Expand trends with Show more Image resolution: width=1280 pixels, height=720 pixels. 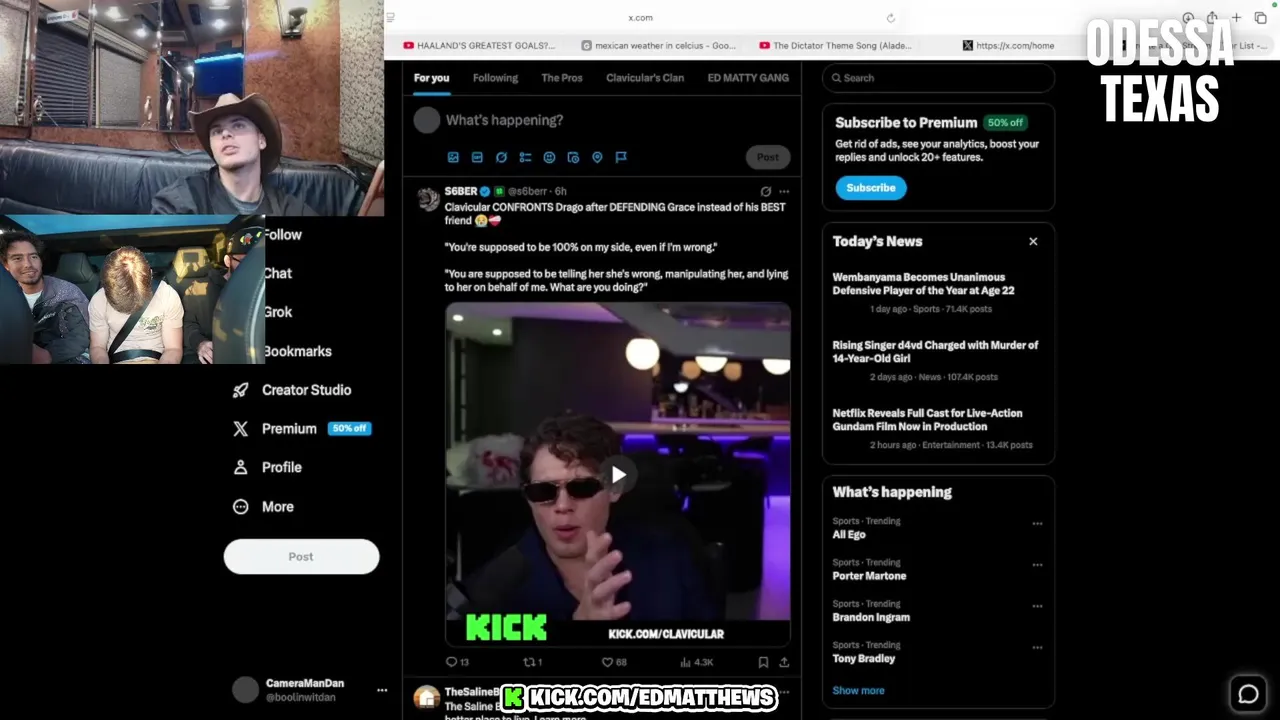(x=858, y=690)
